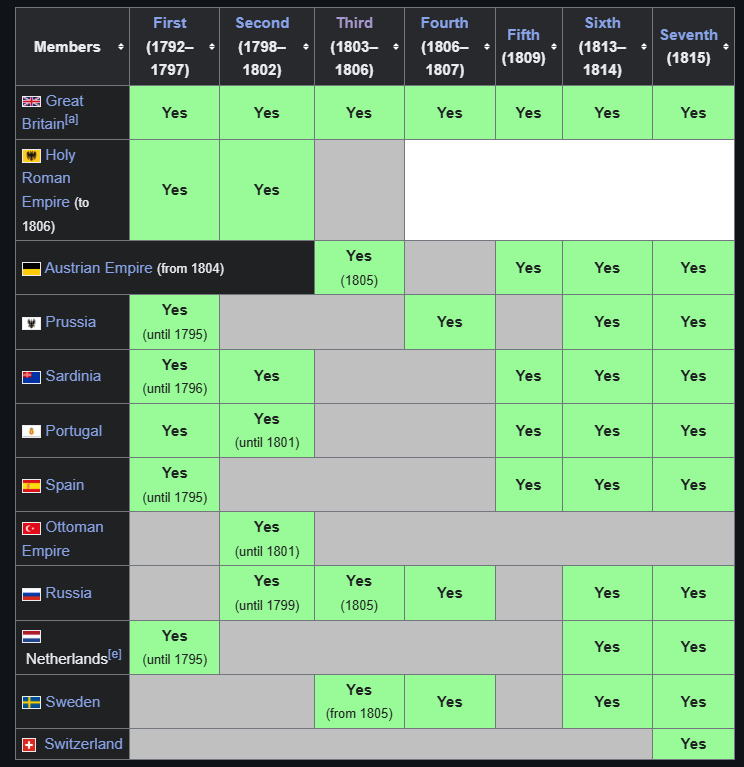This screenshot has height=767, width=744.
Task: Open the Fifth coalition header link
Action: [x=523, y=35]
